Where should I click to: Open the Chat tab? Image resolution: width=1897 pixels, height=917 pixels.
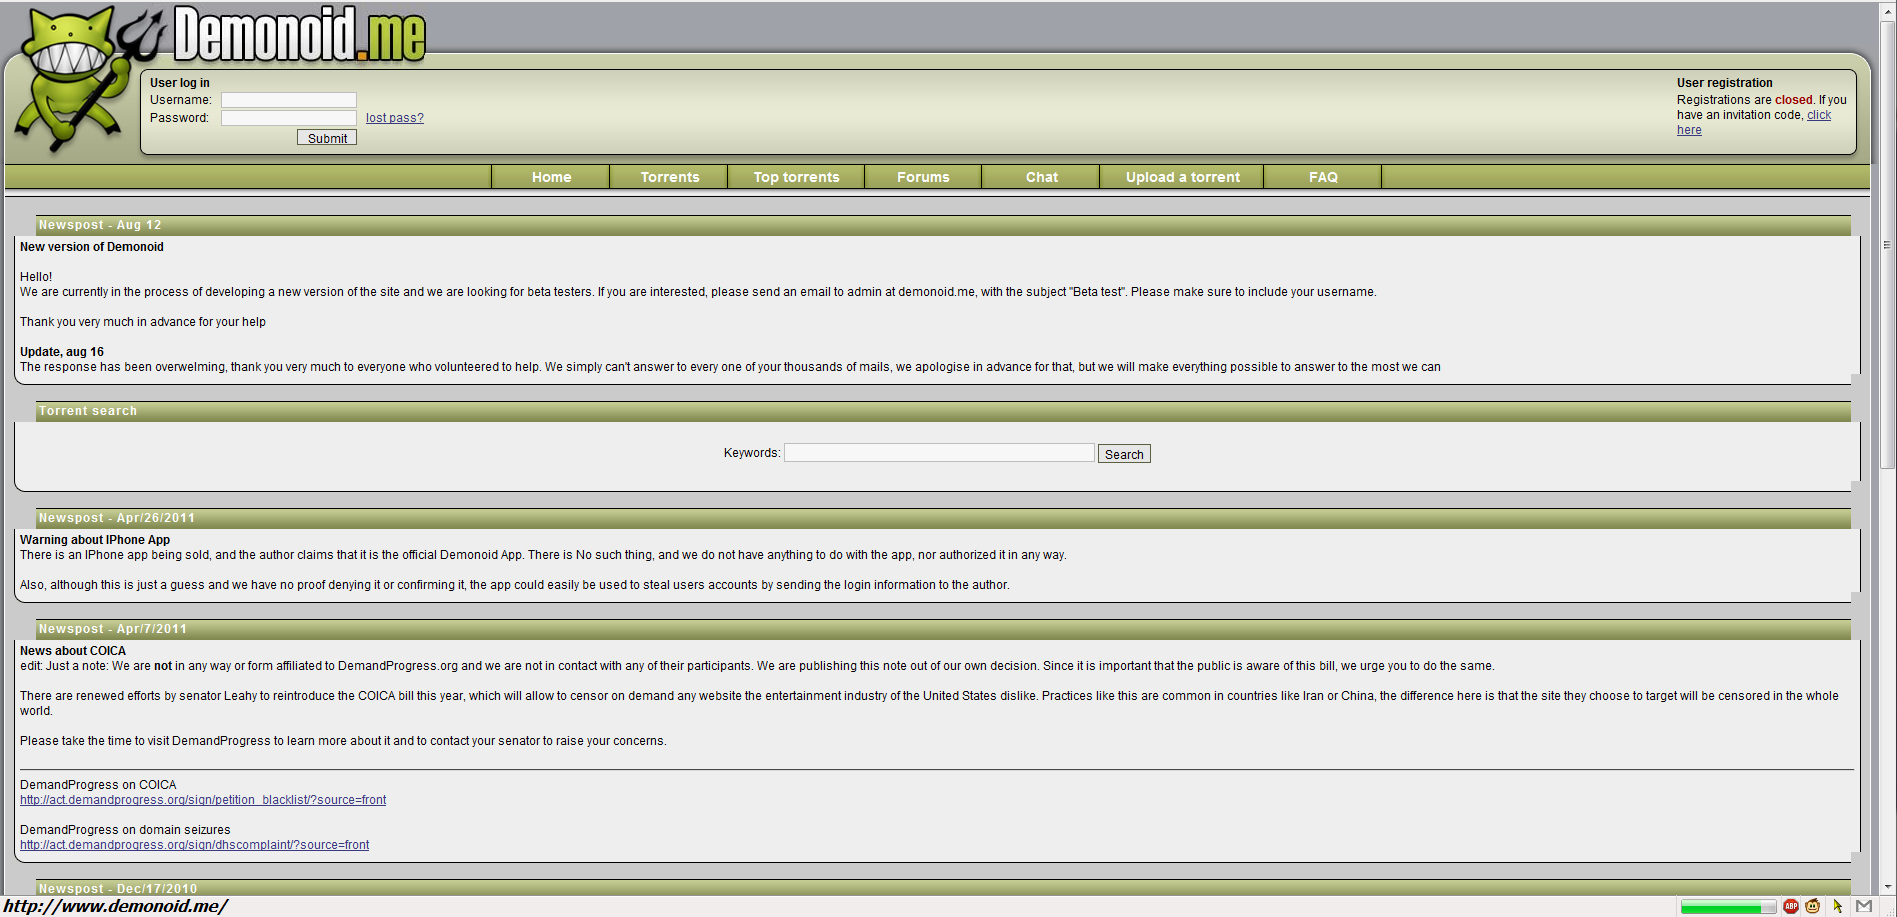click(1041, 177)
